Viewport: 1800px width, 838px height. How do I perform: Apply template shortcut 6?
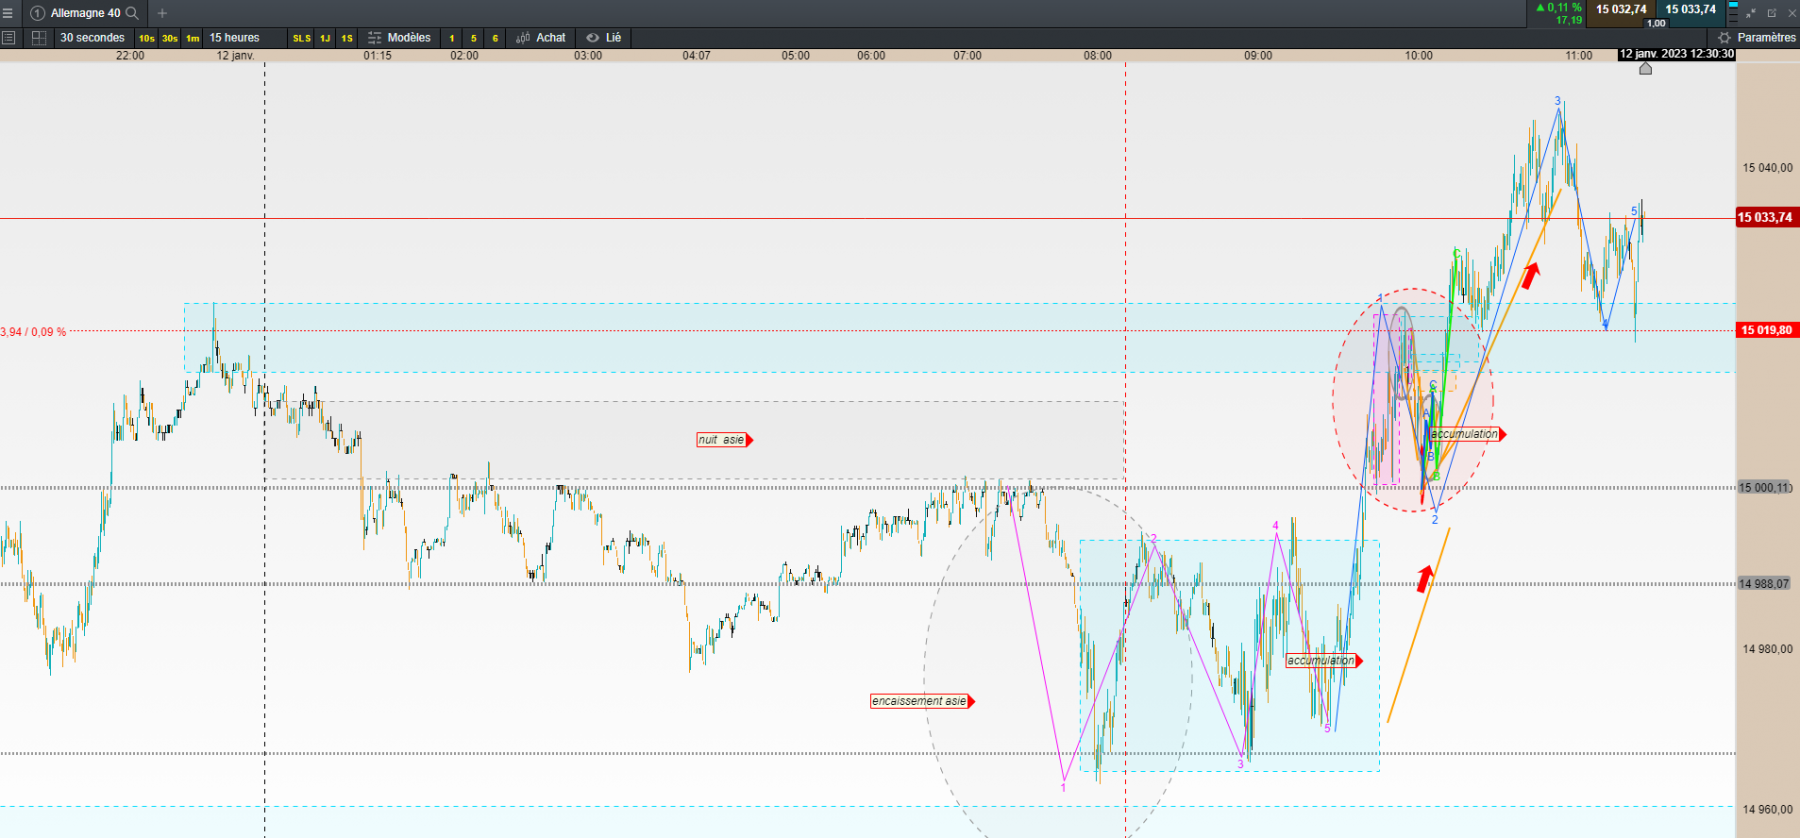pyautogui.click(x=495, y=38)
